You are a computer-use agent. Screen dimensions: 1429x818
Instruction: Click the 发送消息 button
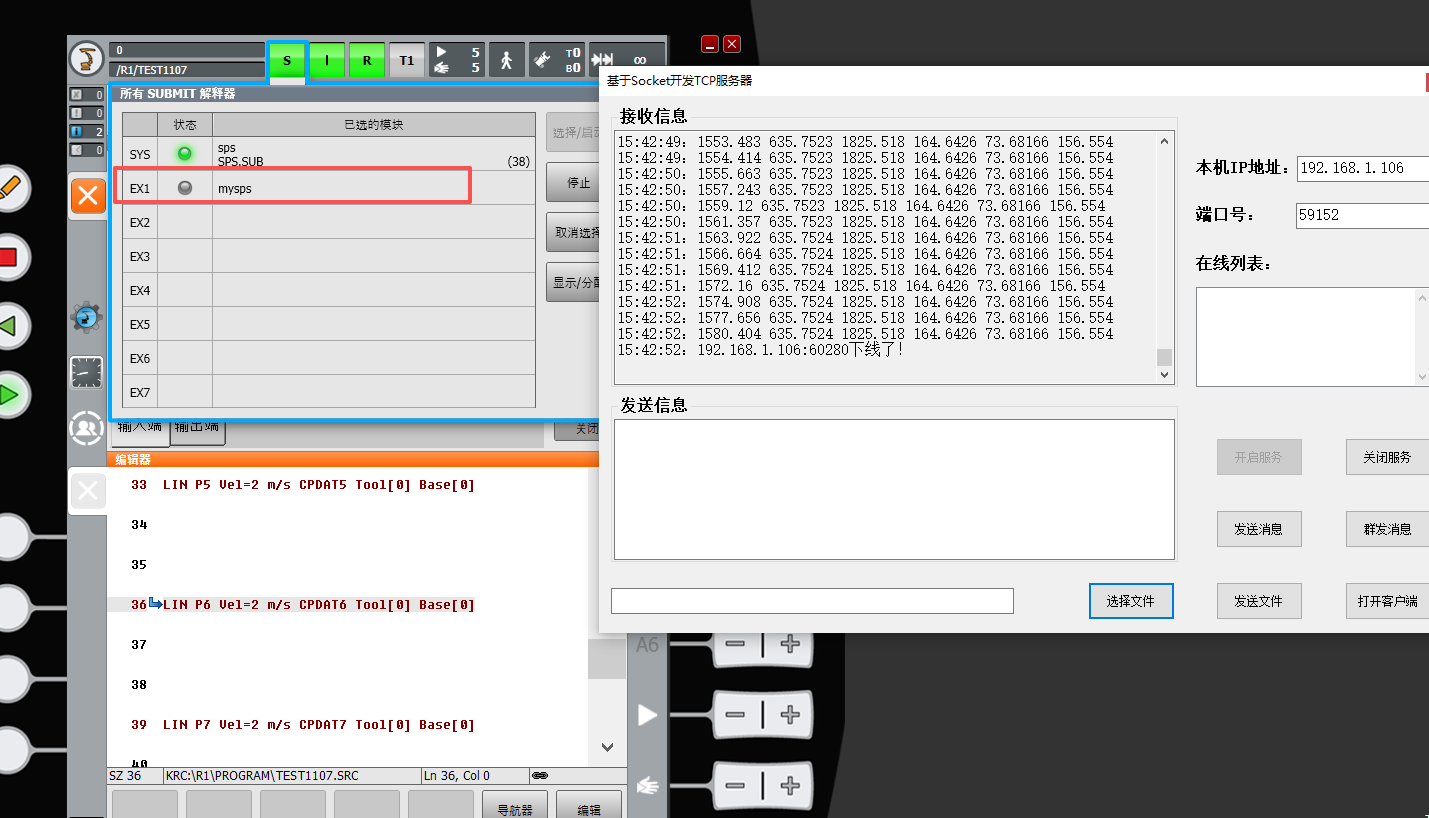pyautogui.click(x=1258, y=529)
